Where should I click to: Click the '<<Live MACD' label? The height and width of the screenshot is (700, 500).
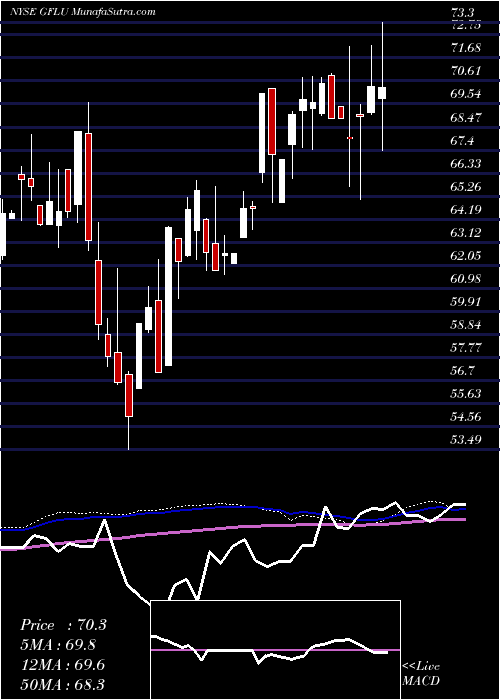coord(421,674)
